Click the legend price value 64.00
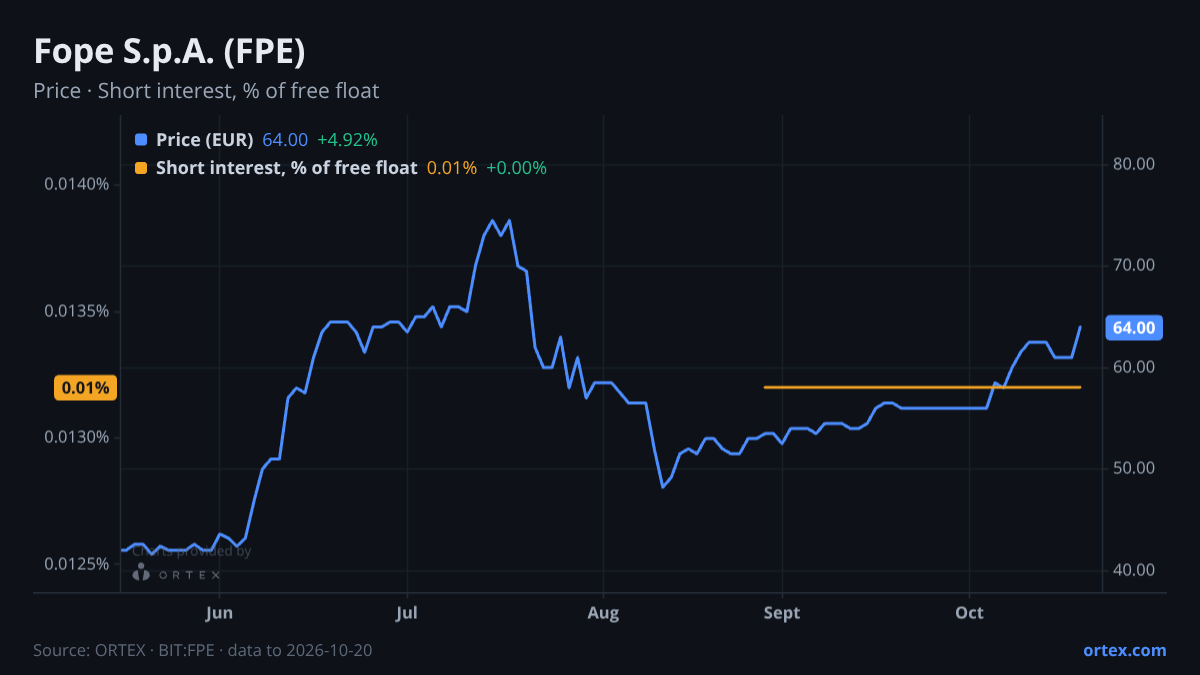Screen dimensions: 1200x675 click(x=285, y=140)
